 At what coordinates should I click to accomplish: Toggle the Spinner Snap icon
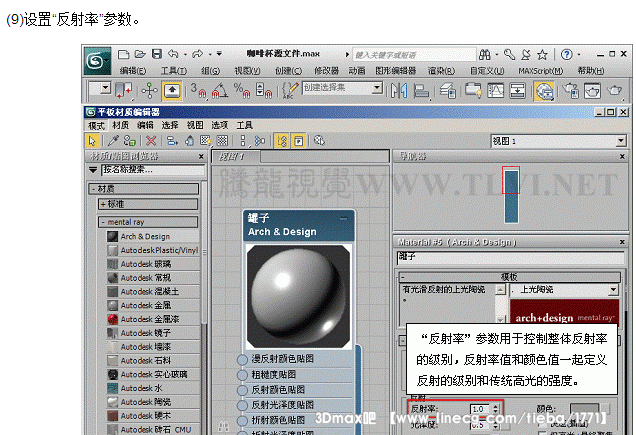point(264,90)
